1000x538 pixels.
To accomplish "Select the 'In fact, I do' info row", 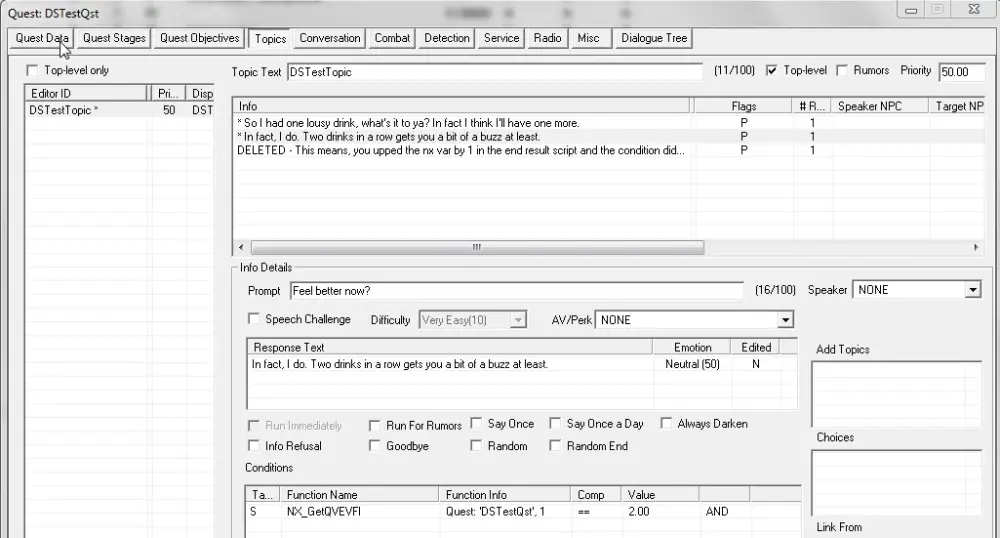I will point(609,136).
